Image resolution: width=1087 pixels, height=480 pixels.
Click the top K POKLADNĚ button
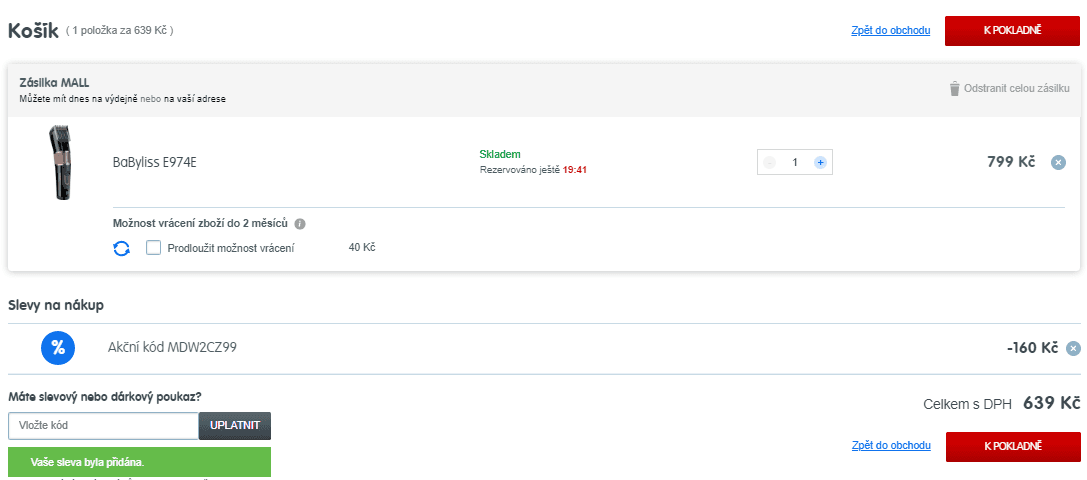coord(1012,31)
